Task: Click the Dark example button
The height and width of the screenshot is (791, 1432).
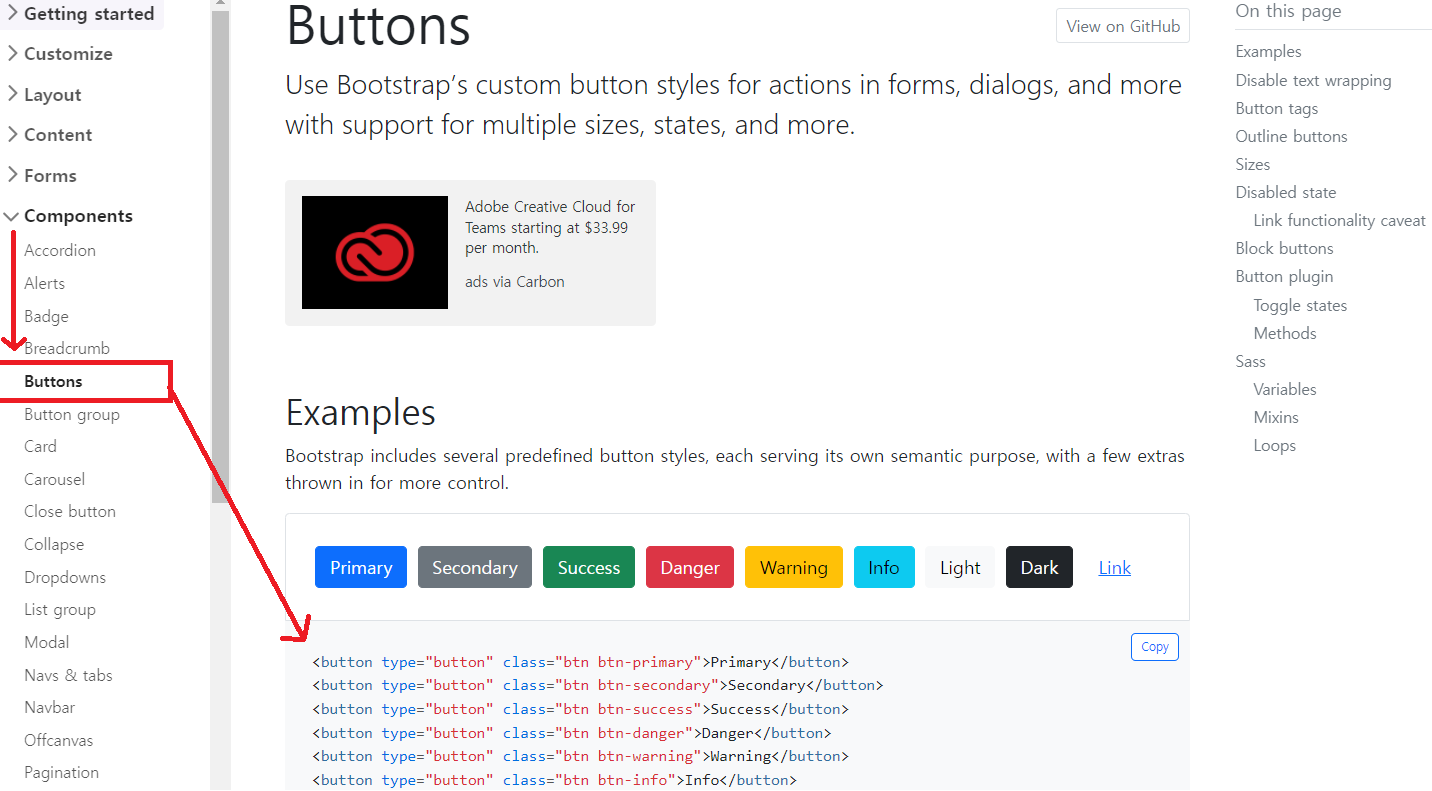Action: coord(1039,567)
